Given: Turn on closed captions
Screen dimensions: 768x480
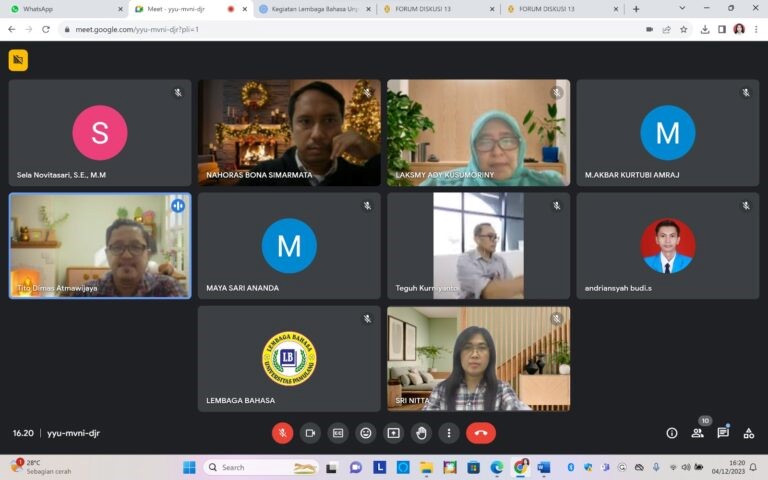Looking at the screenshot, I should (x=338, y=433).
